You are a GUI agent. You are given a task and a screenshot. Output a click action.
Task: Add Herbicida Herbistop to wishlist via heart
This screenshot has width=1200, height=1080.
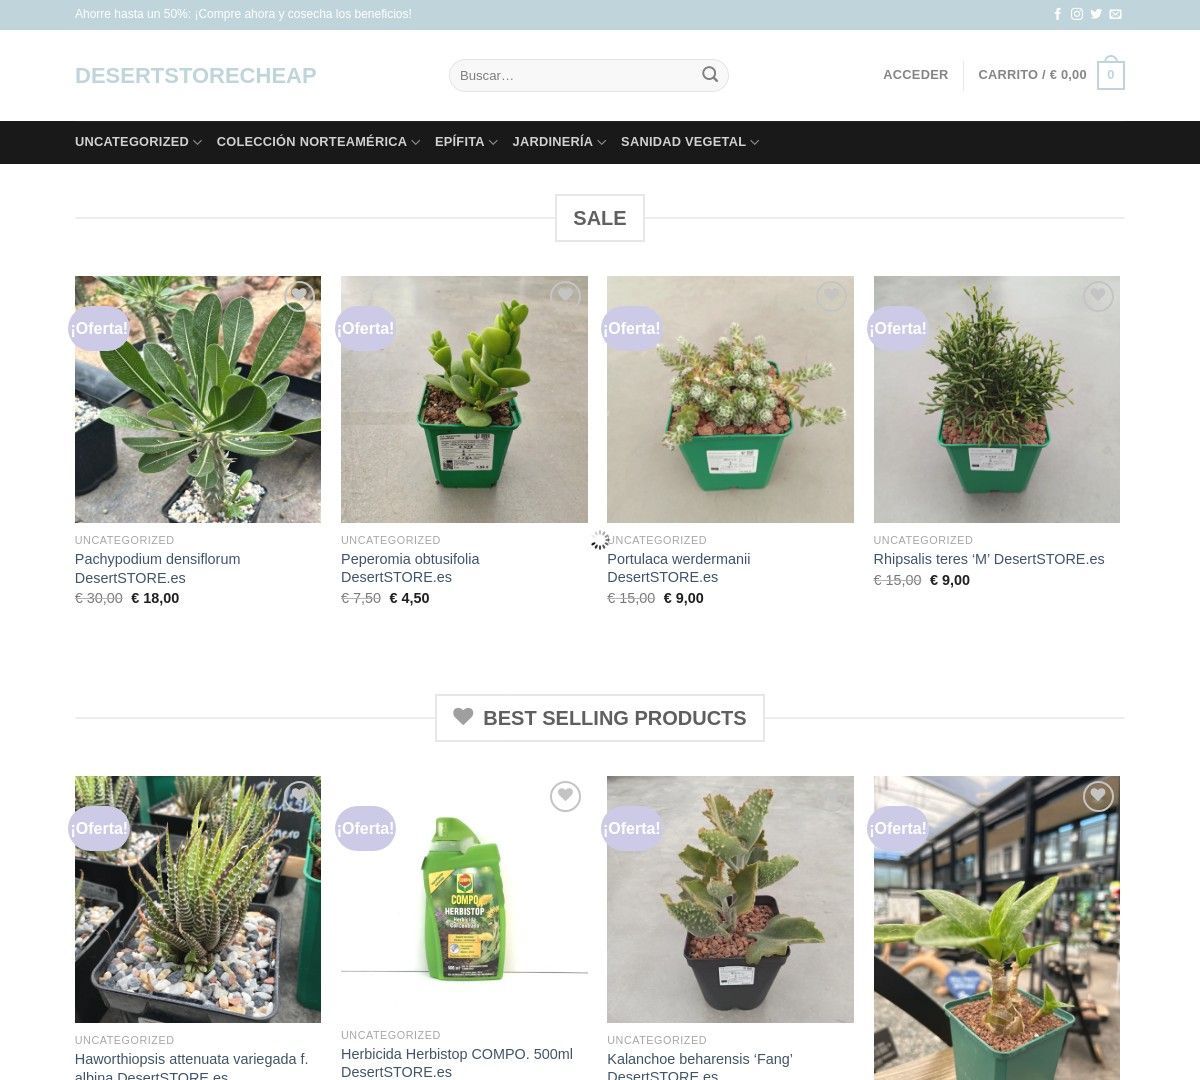point(565,796)
